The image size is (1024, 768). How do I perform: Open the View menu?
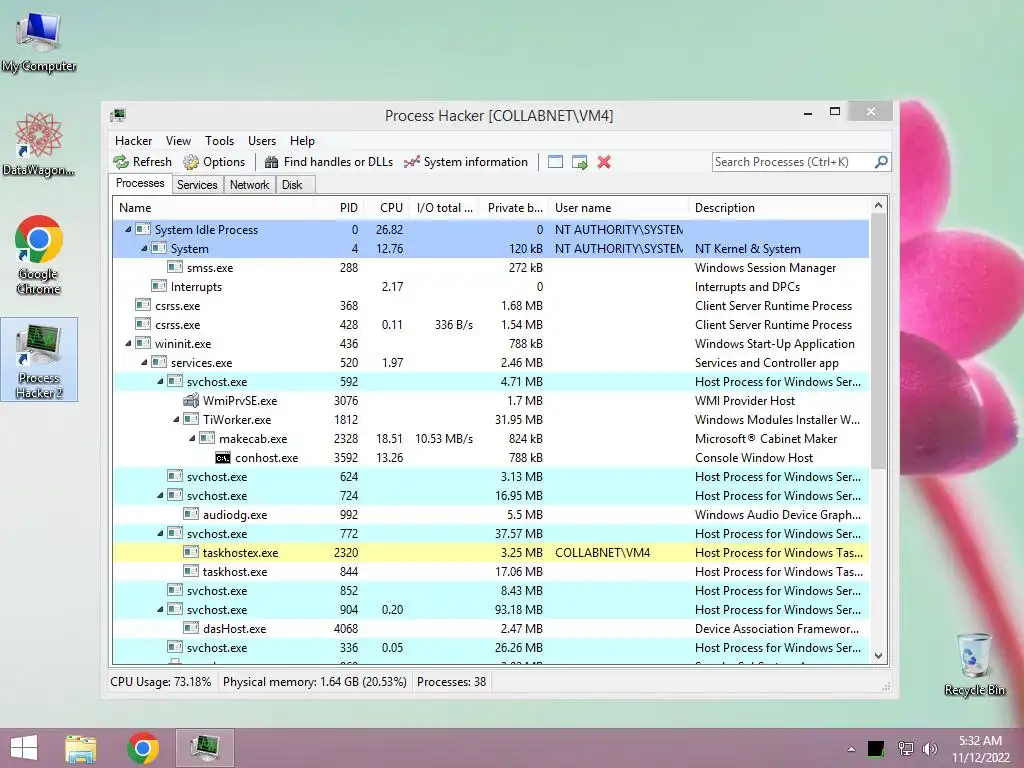(x=178, y=140)
